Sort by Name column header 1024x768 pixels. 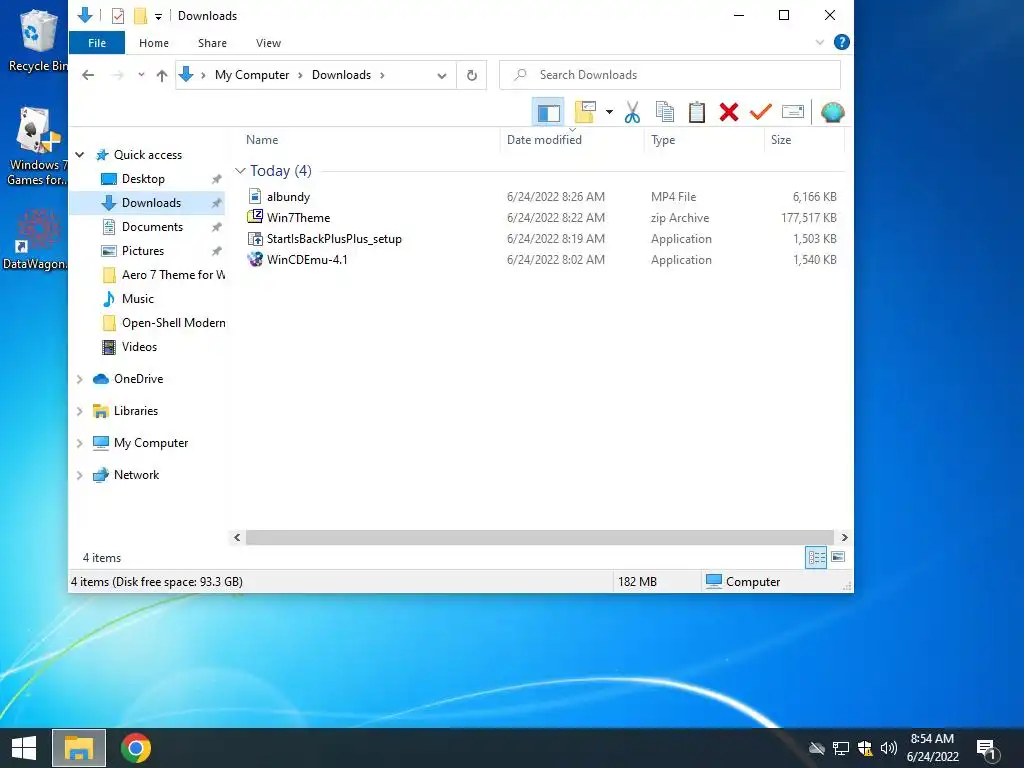[262, 140]
